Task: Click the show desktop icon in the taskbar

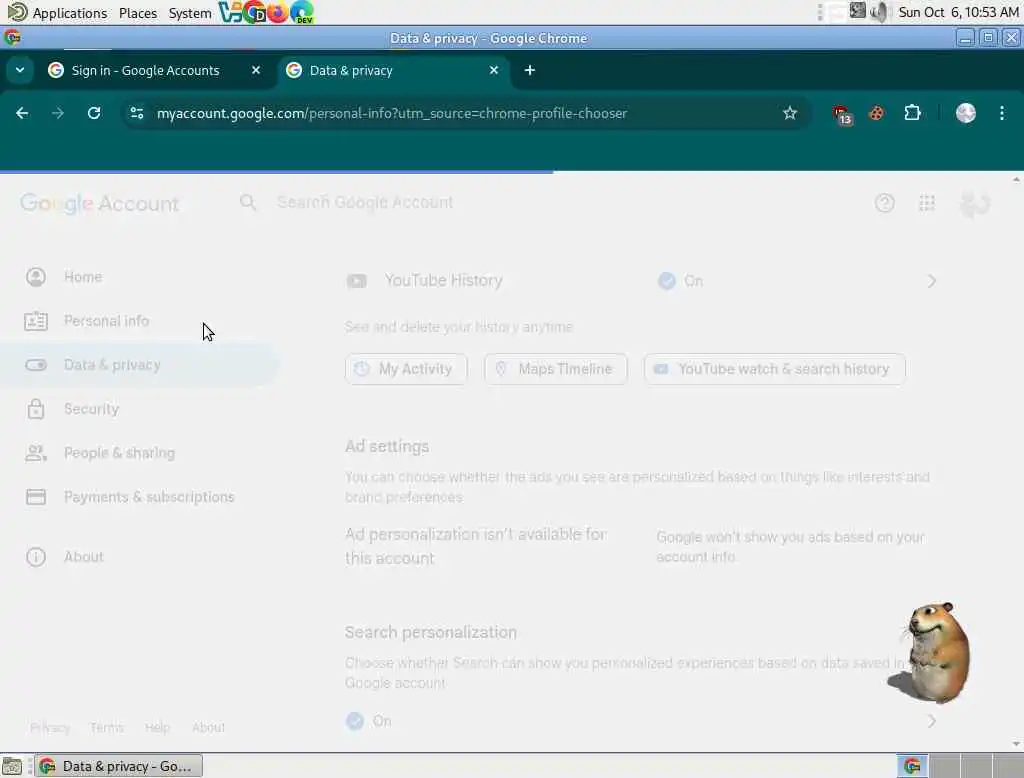Action: 12,766
